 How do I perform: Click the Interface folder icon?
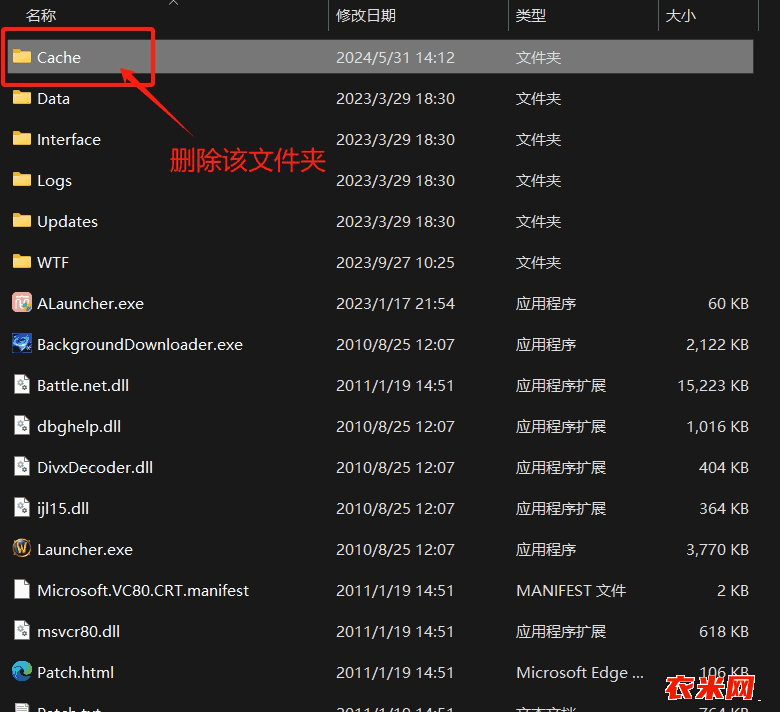pos(21,138)
